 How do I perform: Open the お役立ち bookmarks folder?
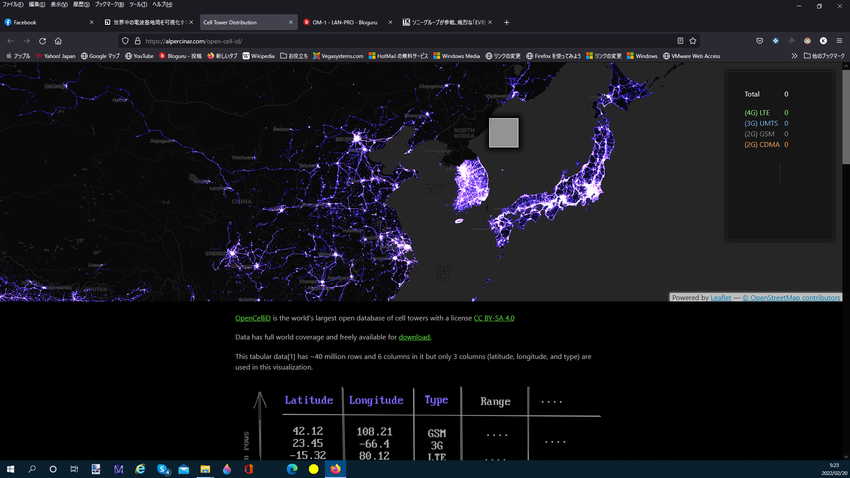(294, 56)
